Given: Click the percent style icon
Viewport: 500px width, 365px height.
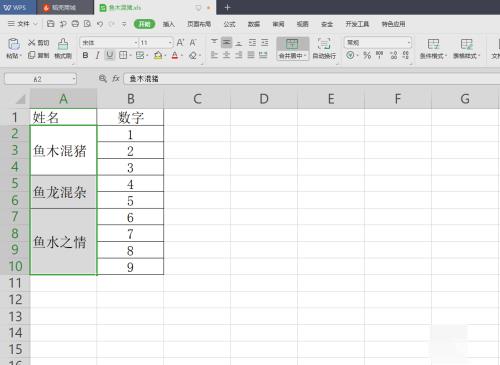Looking at the screenshot, I should pyautogui.click(x=367, y=55).
